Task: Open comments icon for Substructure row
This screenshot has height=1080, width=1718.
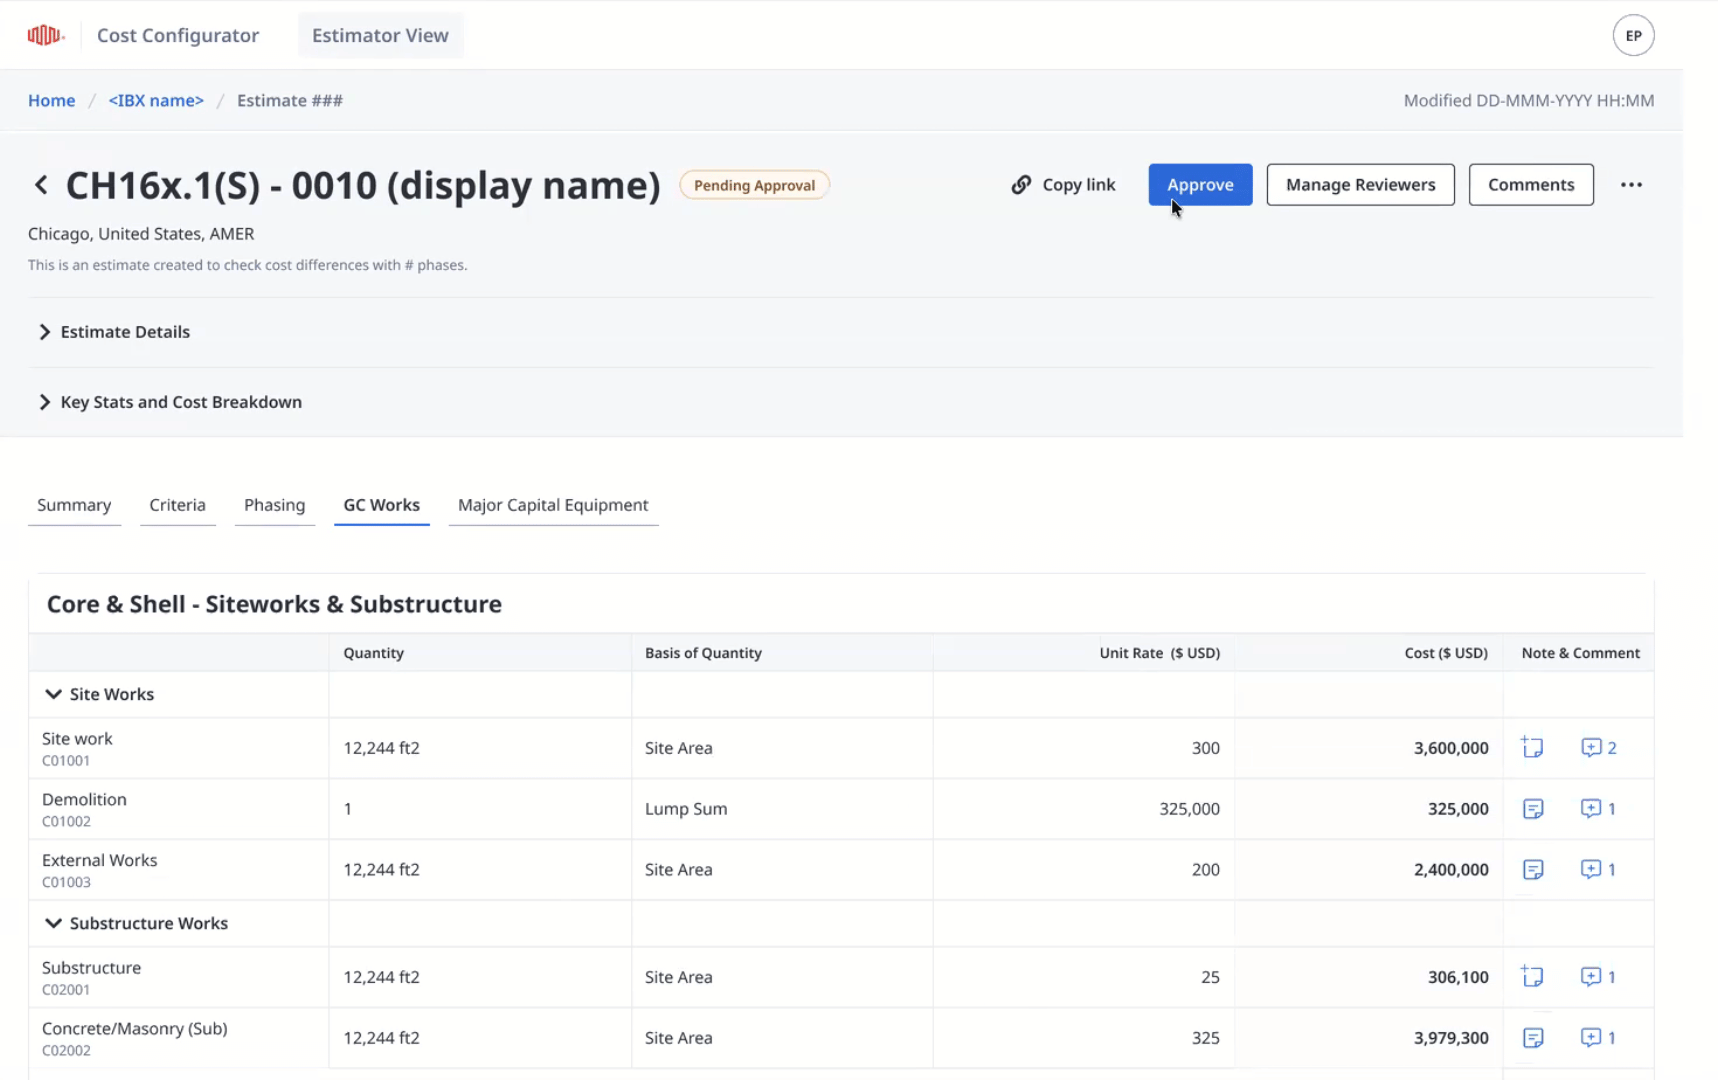Action: pyautogui.click(x=1598, y=976)
